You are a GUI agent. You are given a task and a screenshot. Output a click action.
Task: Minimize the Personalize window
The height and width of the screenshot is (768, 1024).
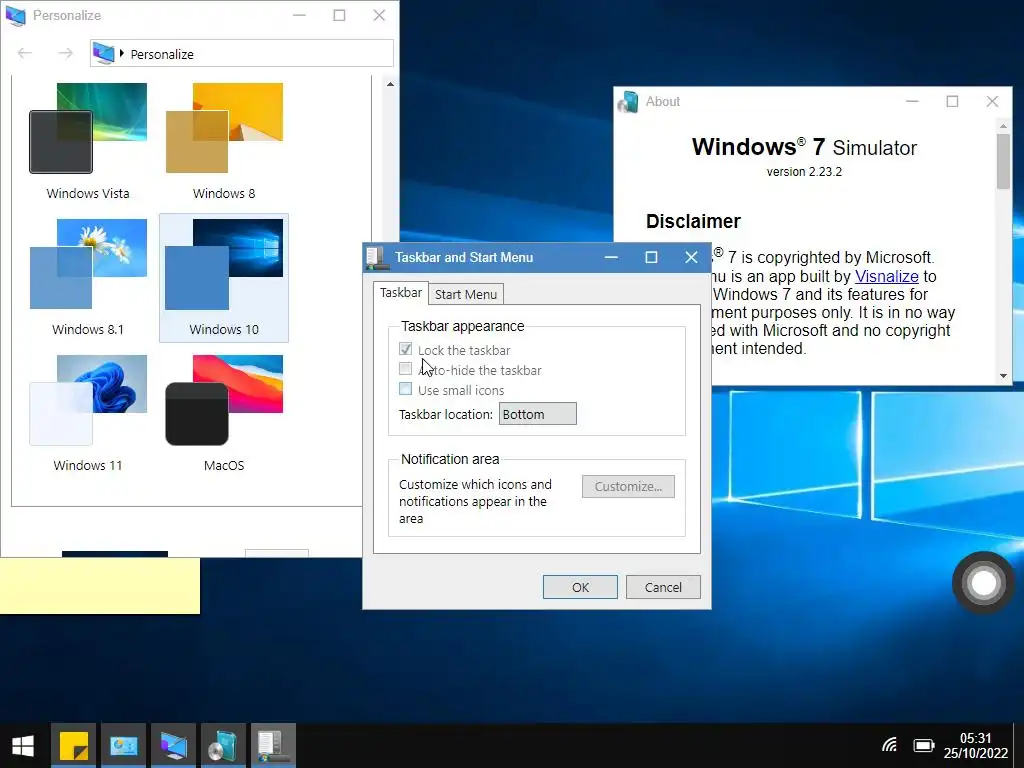click(x=299, y=15)
